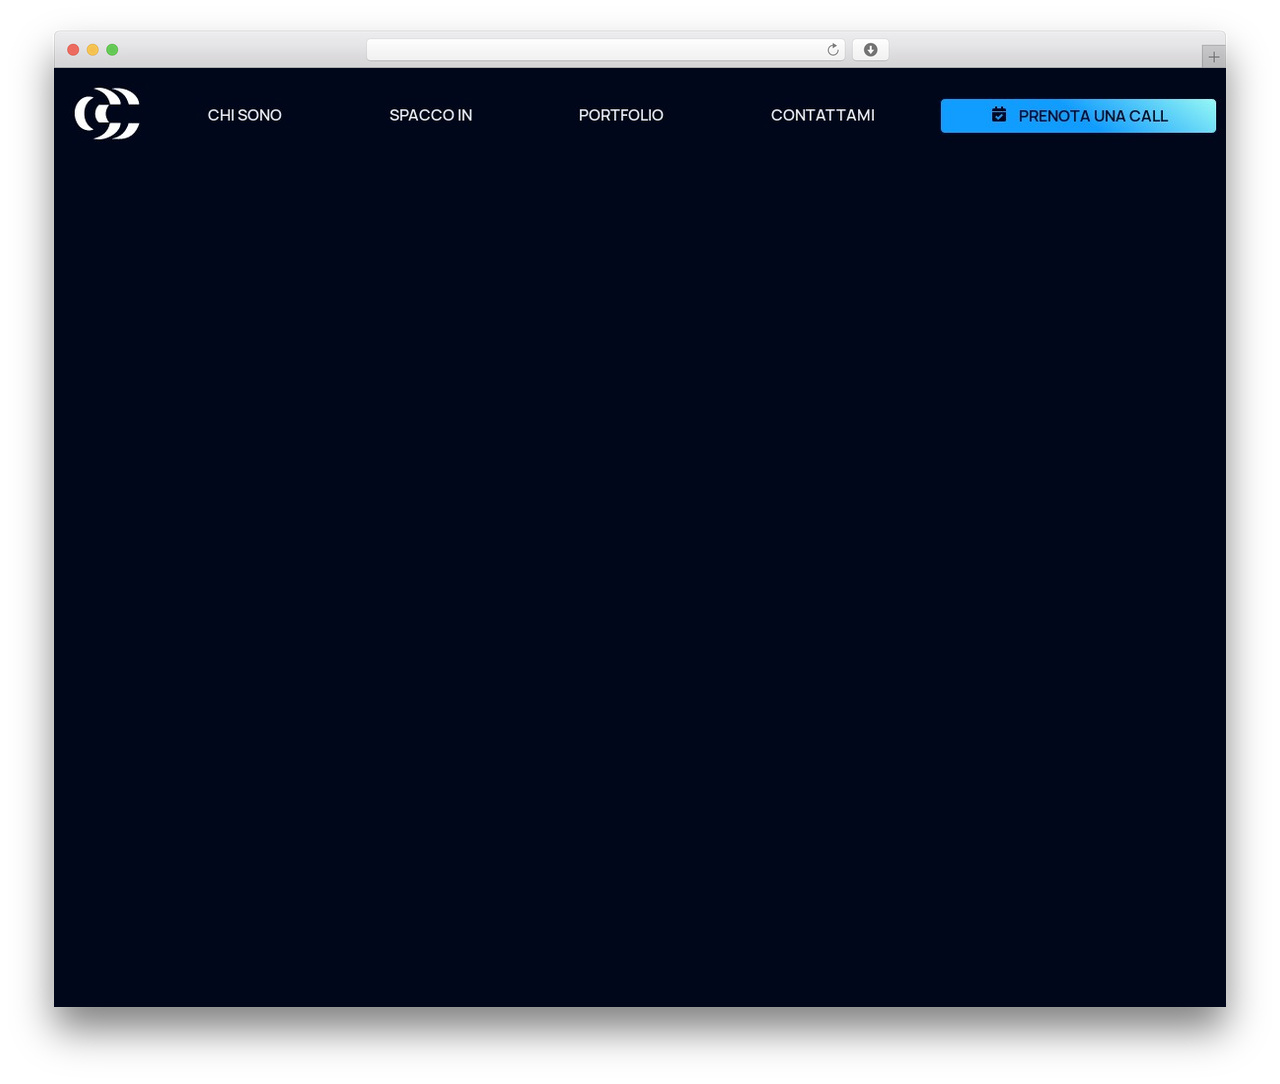Open a new tab with the plus button

click(1213, 57)
